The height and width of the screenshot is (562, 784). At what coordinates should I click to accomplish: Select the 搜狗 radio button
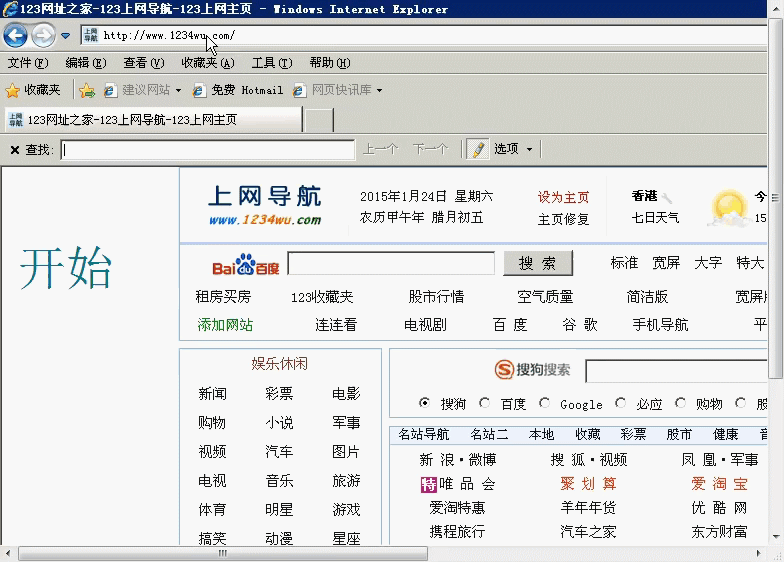coord(424,402)
